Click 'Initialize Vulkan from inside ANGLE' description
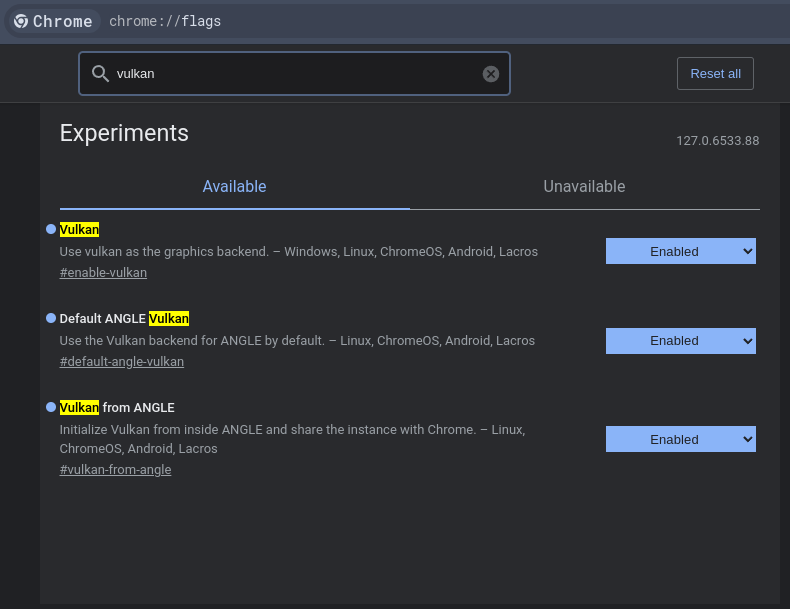Screen dimensions: 790x609 pos(292,439)
